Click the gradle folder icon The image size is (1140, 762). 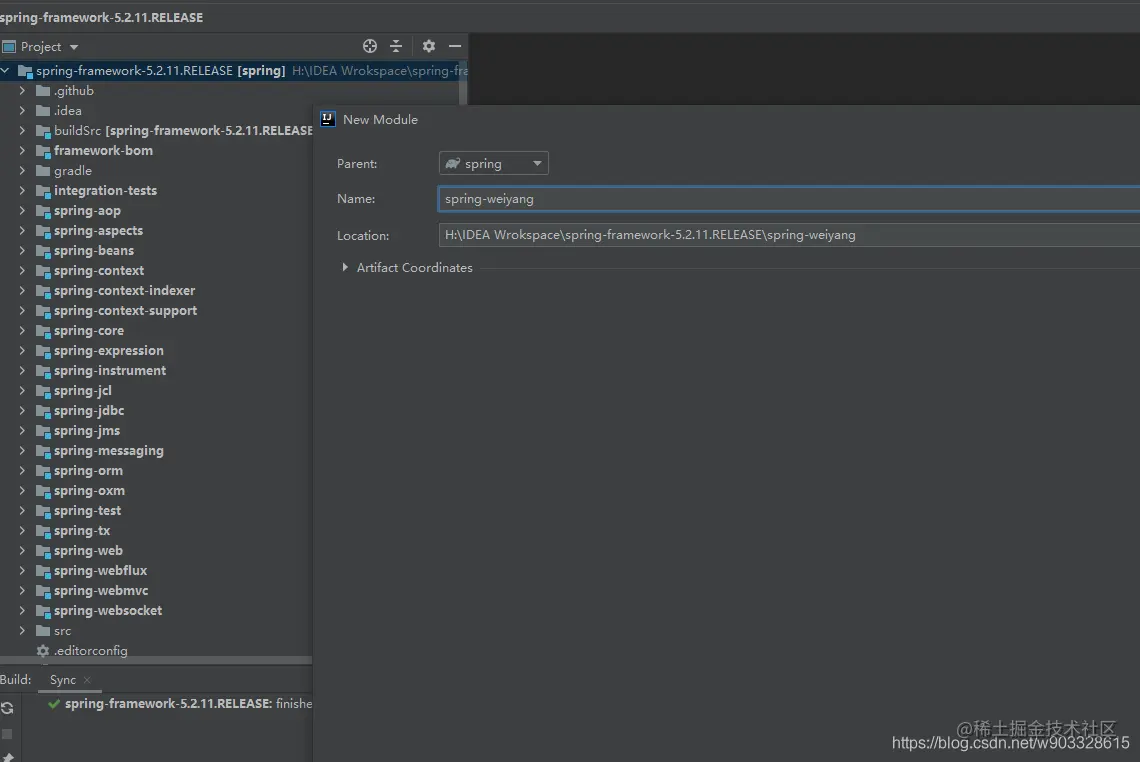pos(43,171)
